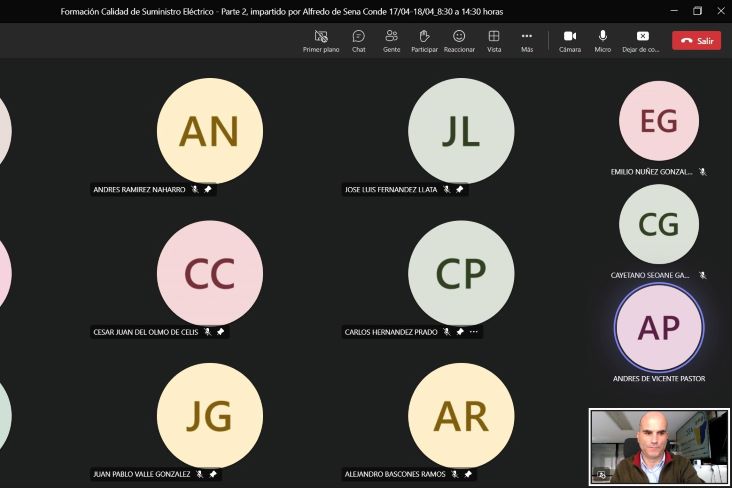Image resolution: width=732 pixels, height=488 pixels.
Task: Select the JL avatar tile
Action: pos(461,131)
